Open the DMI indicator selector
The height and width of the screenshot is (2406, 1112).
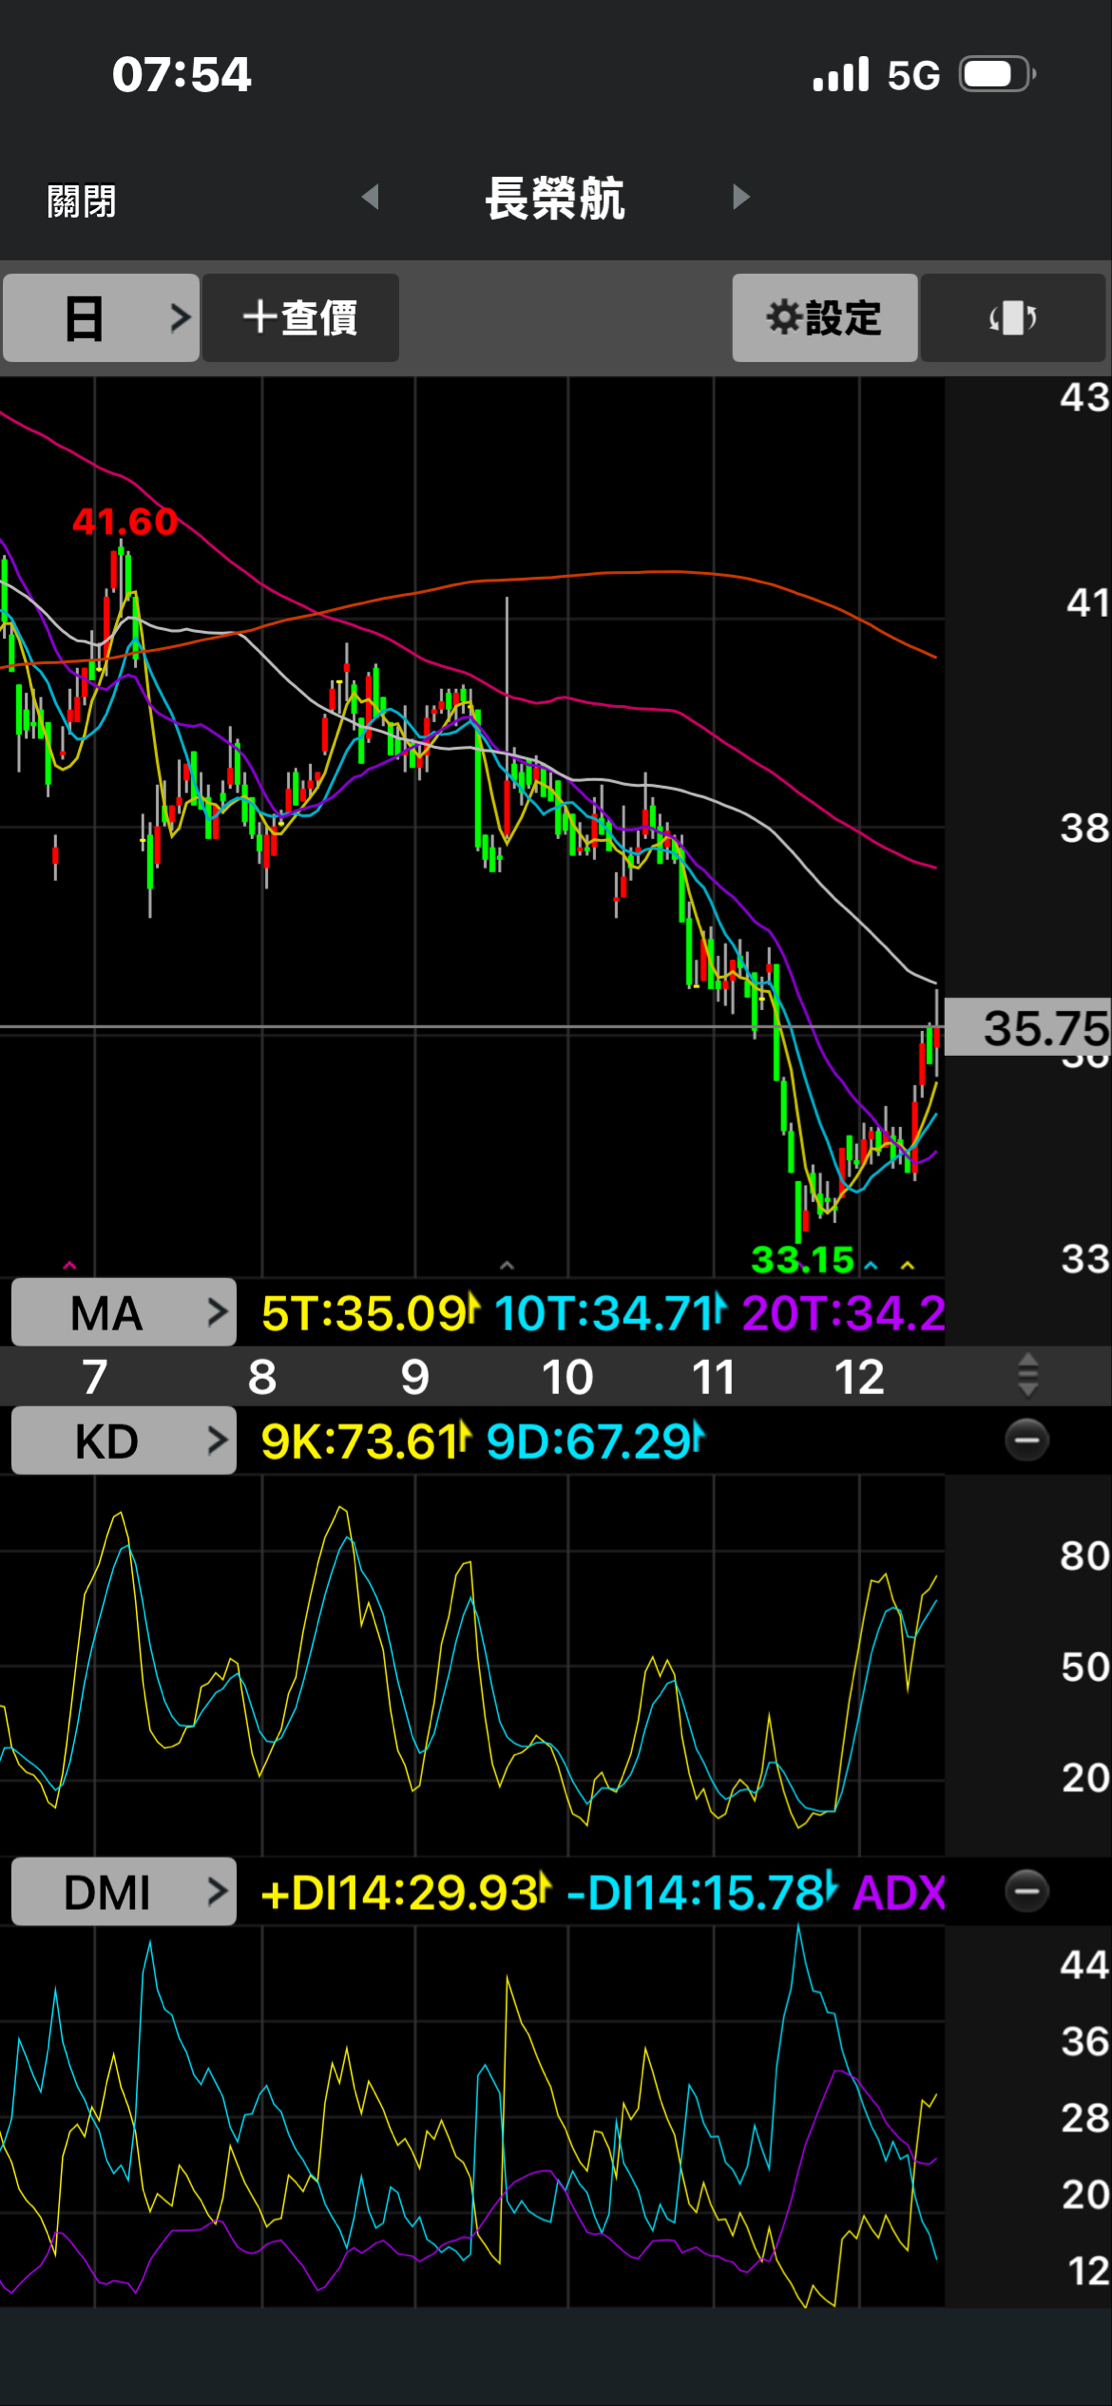coord(124,1891)
